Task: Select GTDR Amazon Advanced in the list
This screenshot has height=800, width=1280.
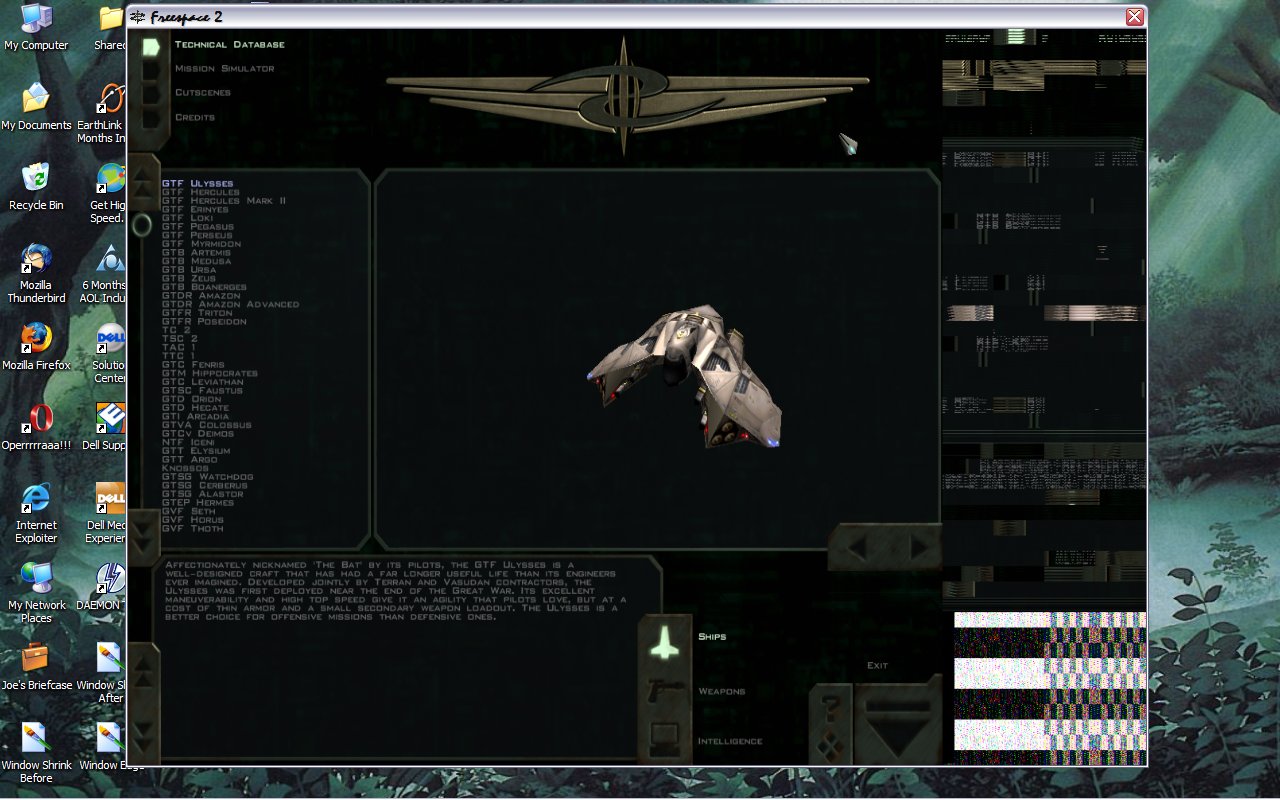Action: pos(230,305)
